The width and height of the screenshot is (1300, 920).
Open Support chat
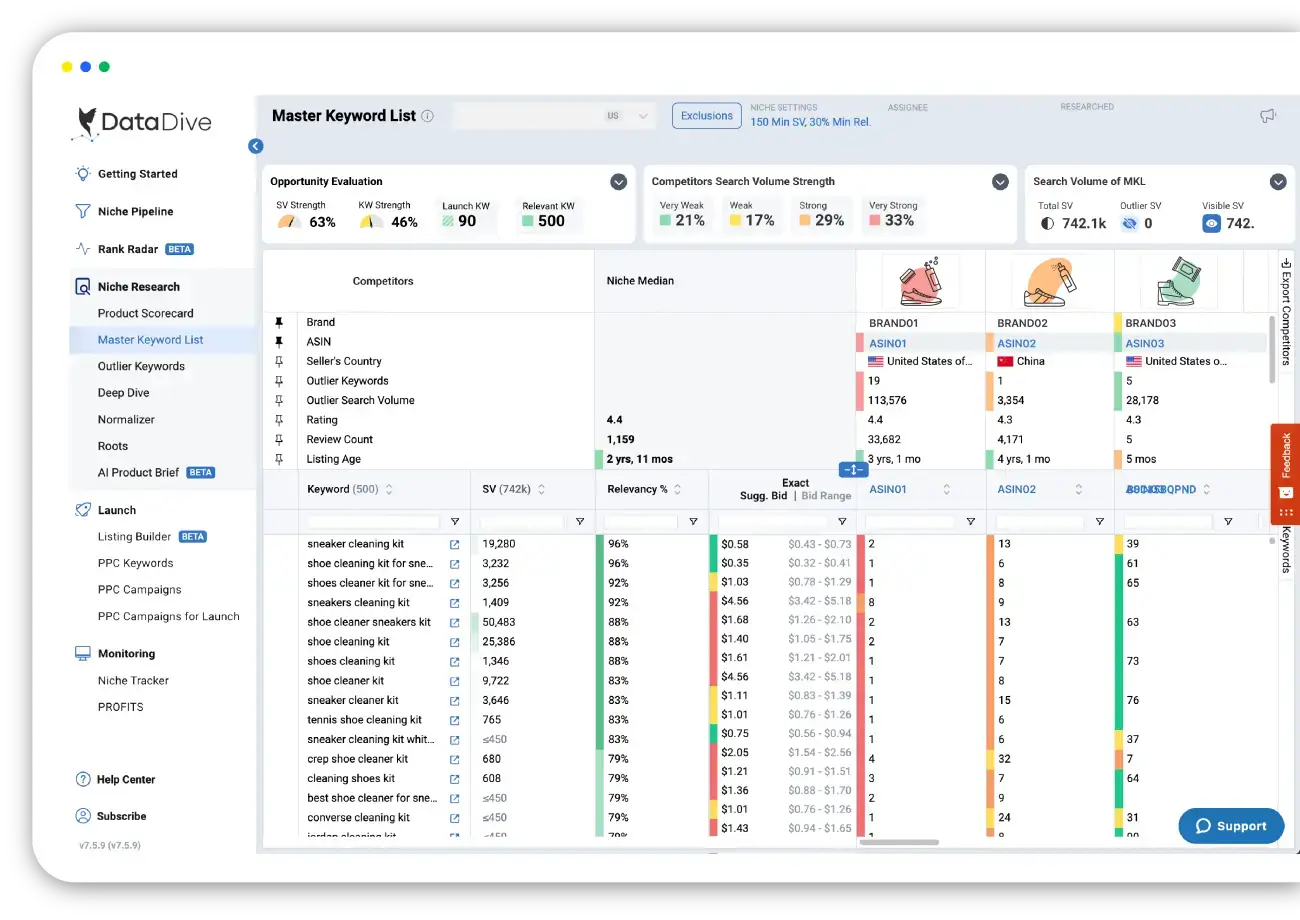pyautogui.click(x=1231, y=826)
